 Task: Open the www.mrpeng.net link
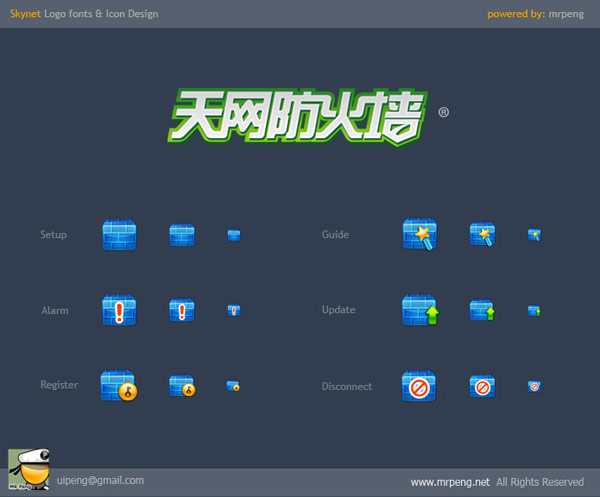[450, 482]
